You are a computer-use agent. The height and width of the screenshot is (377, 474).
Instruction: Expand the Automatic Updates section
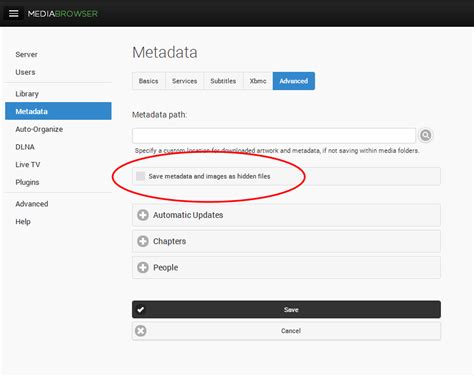point(286,215)
